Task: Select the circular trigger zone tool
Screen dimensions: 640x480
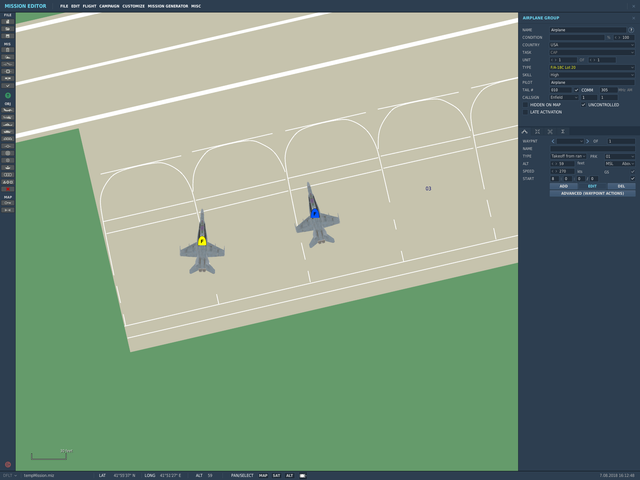Action: tap(8, 153)
